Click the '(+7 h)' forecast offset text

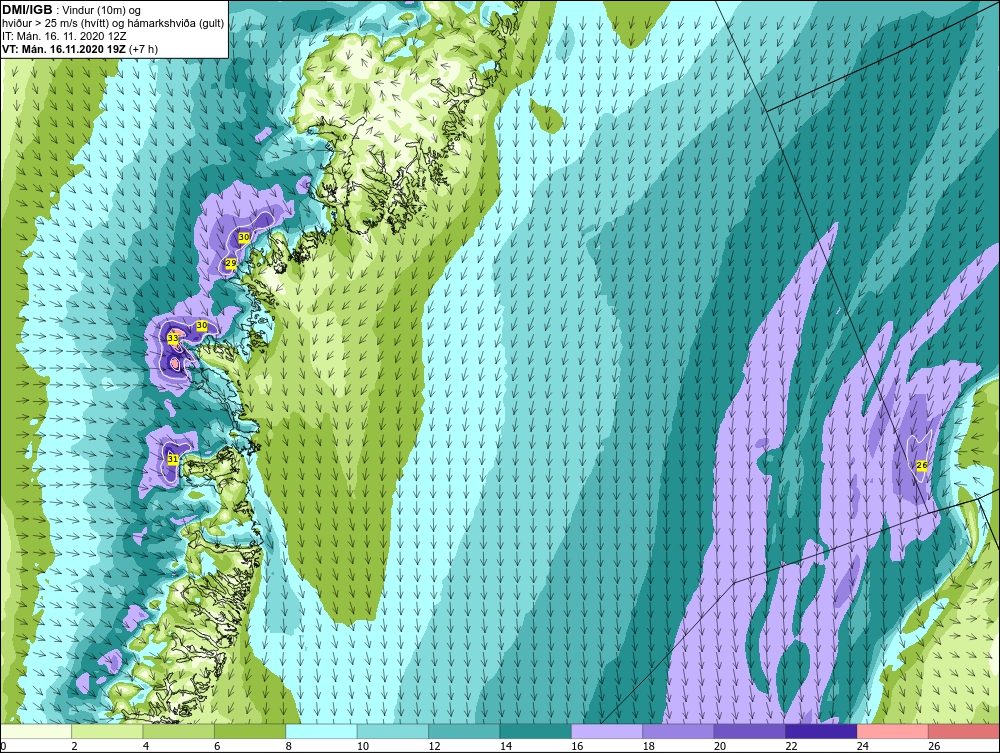point(143,48)
